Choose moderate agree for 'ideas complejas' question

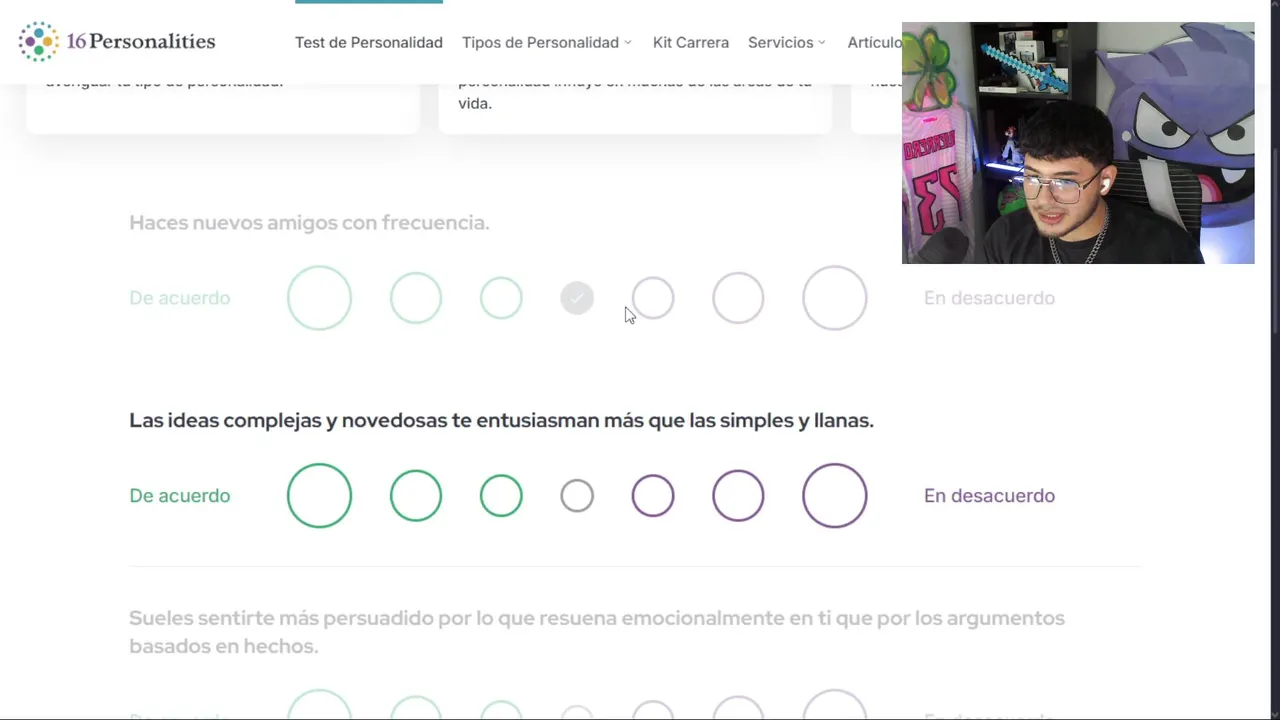tap(416, 496)
